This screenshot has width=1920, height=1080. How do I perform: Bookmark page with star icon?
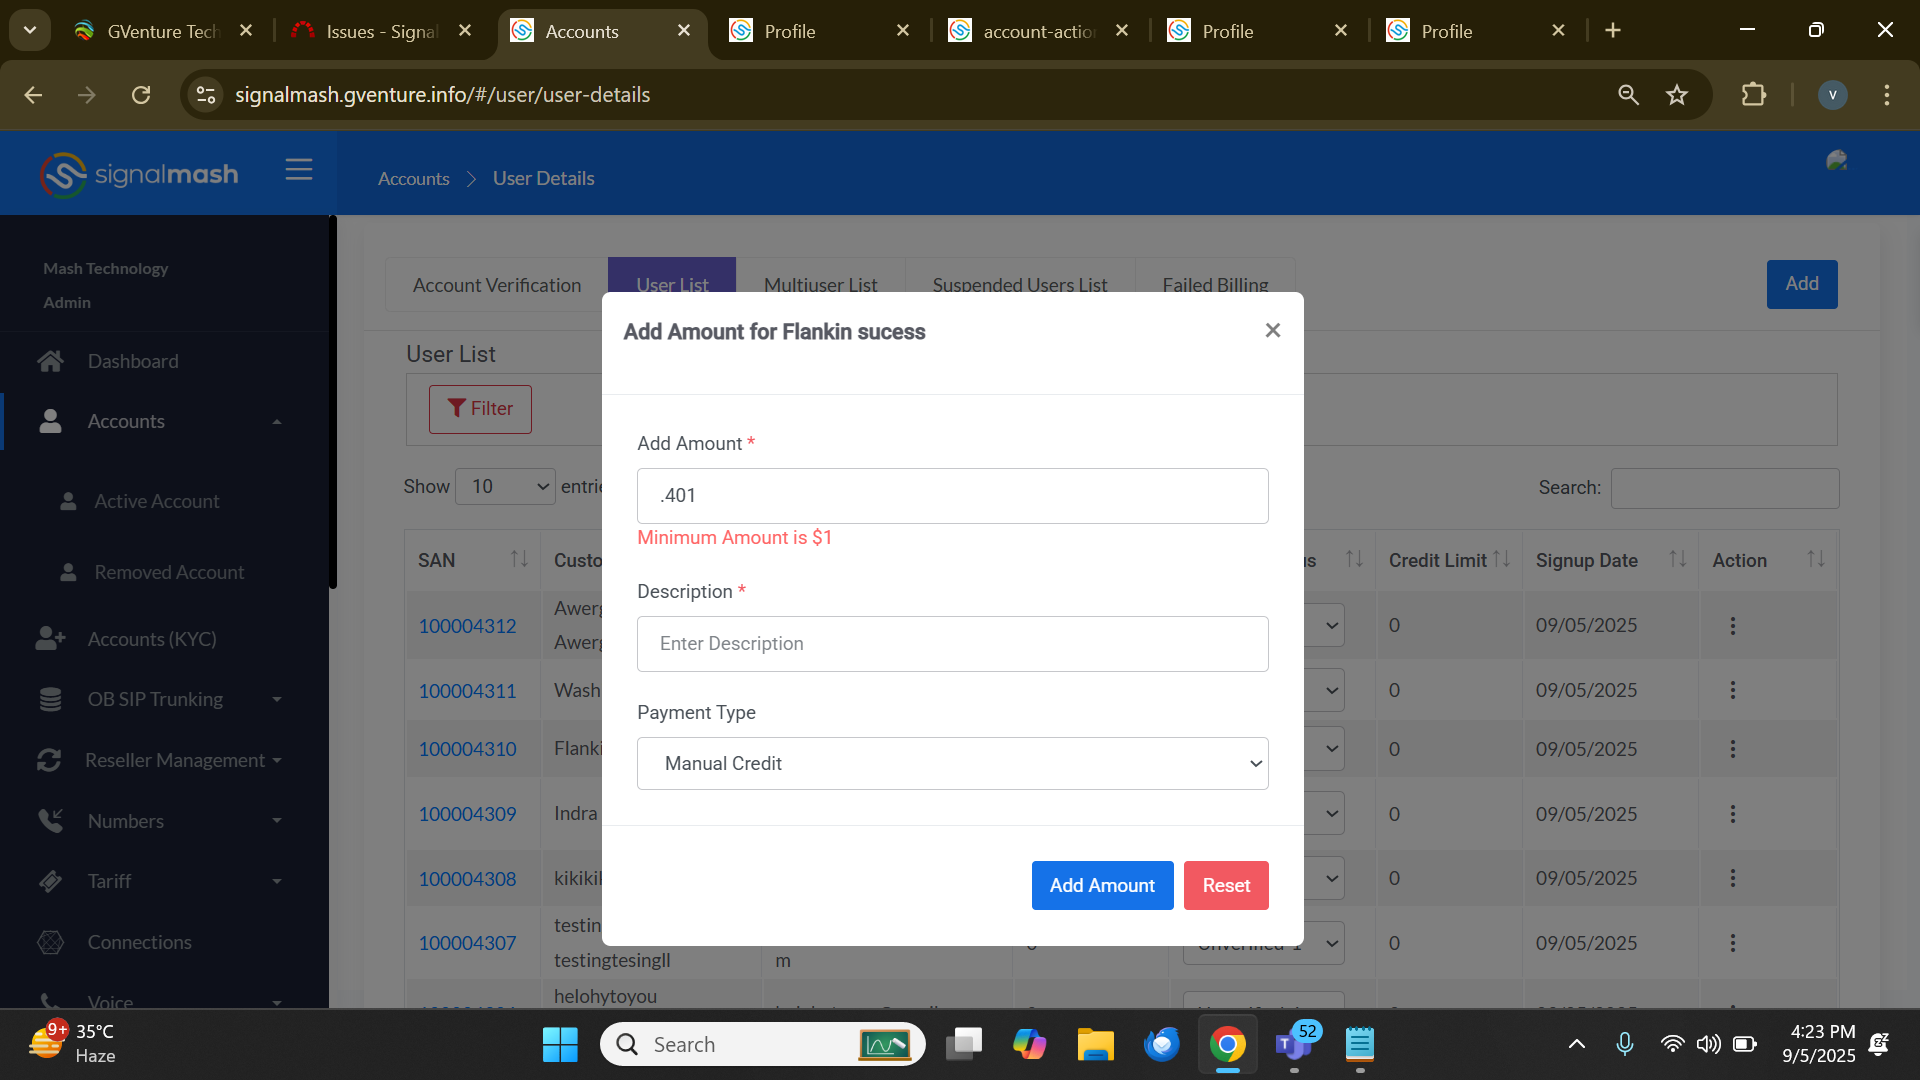tap(1677, 95)
